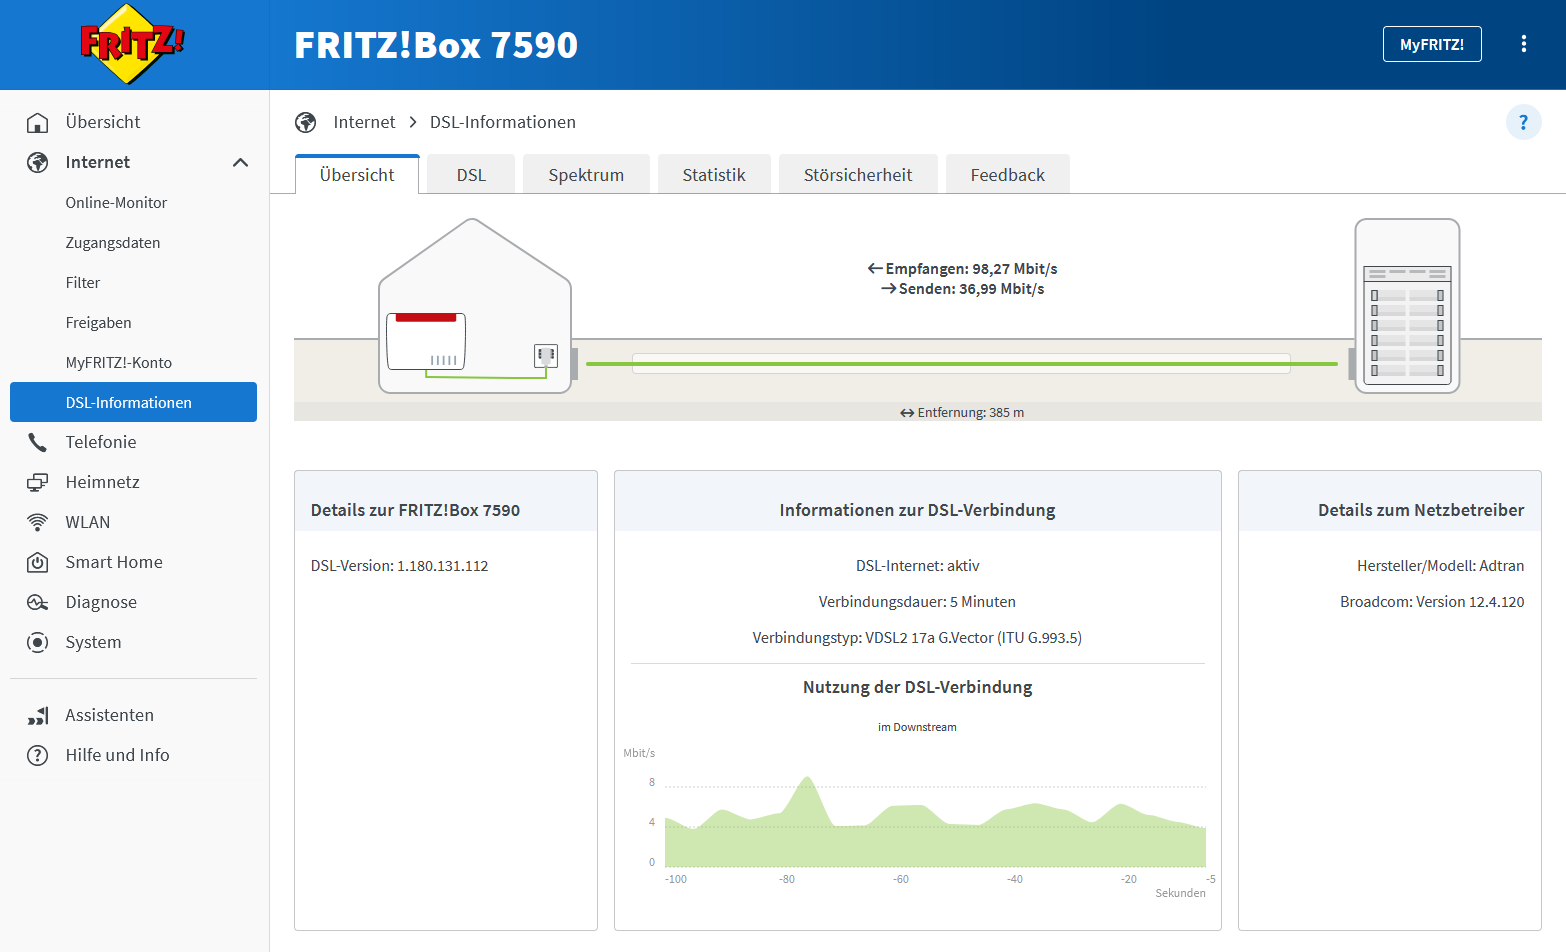
Task: Click 'Nutzung der DSL-Verbindung' heading
Action: coord(917,687)
